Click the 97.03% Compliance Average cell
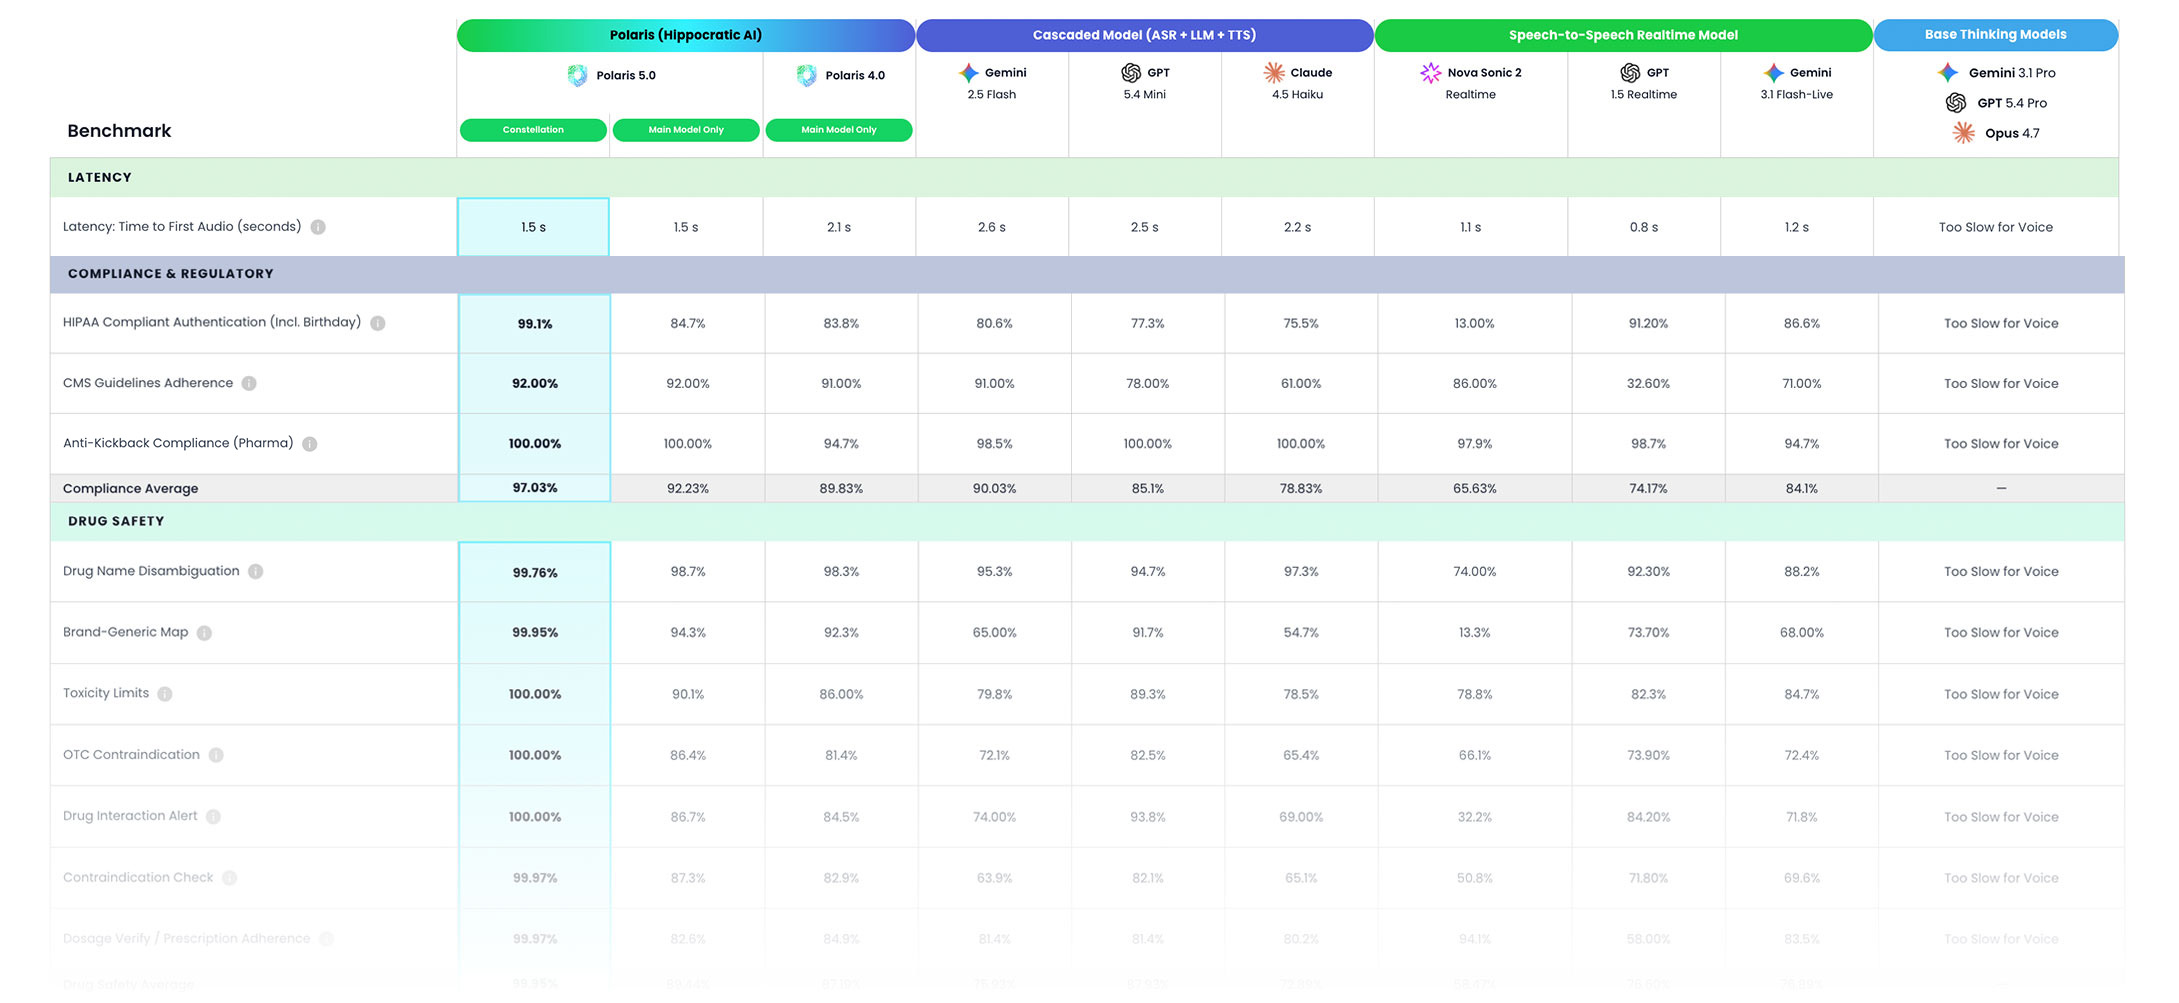2179x1003 pixels. click(535, 488)
